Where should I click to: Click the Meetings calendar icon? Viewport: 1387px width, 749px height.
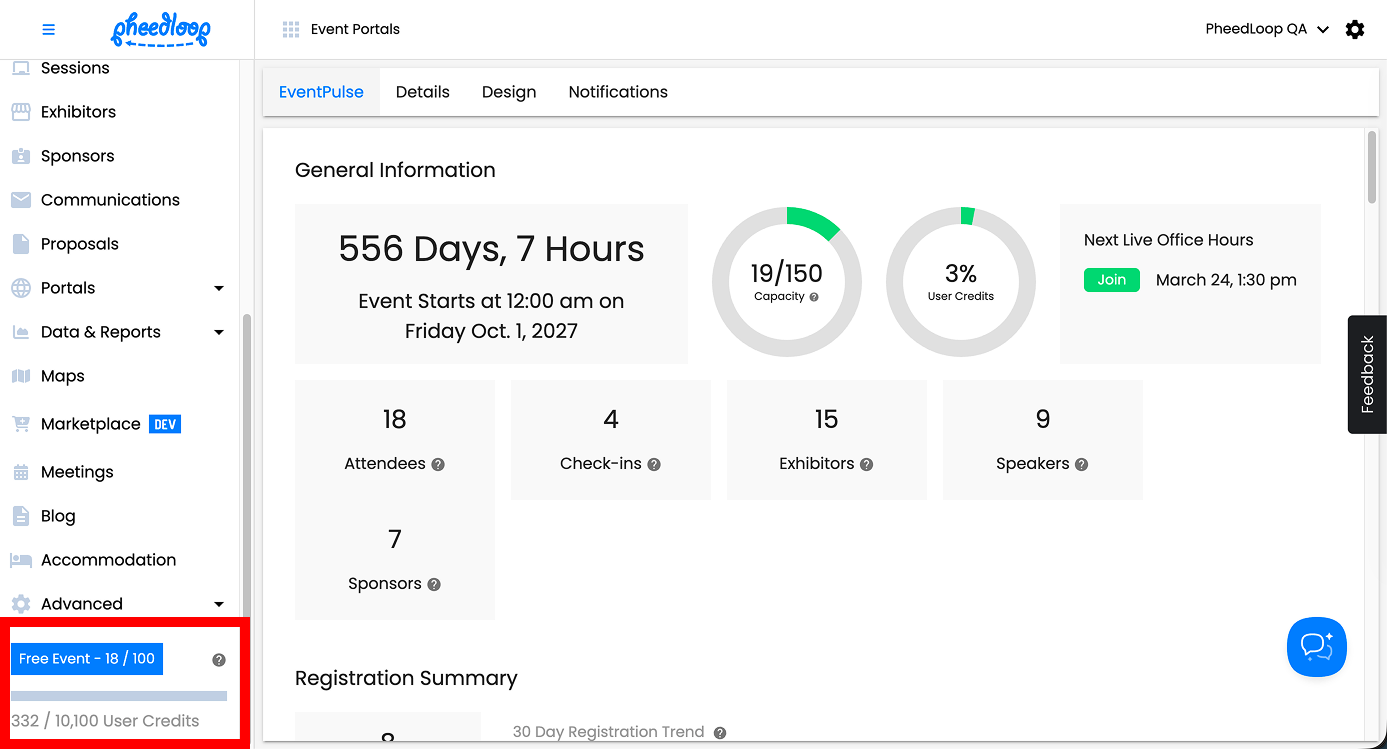click(21, 472)
